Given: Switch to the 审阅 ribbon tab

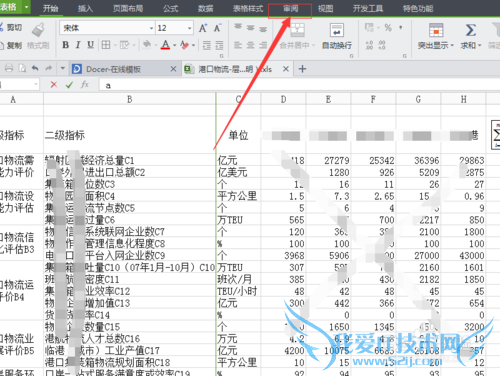Looking at the screenshot, I should pos(290,8).
